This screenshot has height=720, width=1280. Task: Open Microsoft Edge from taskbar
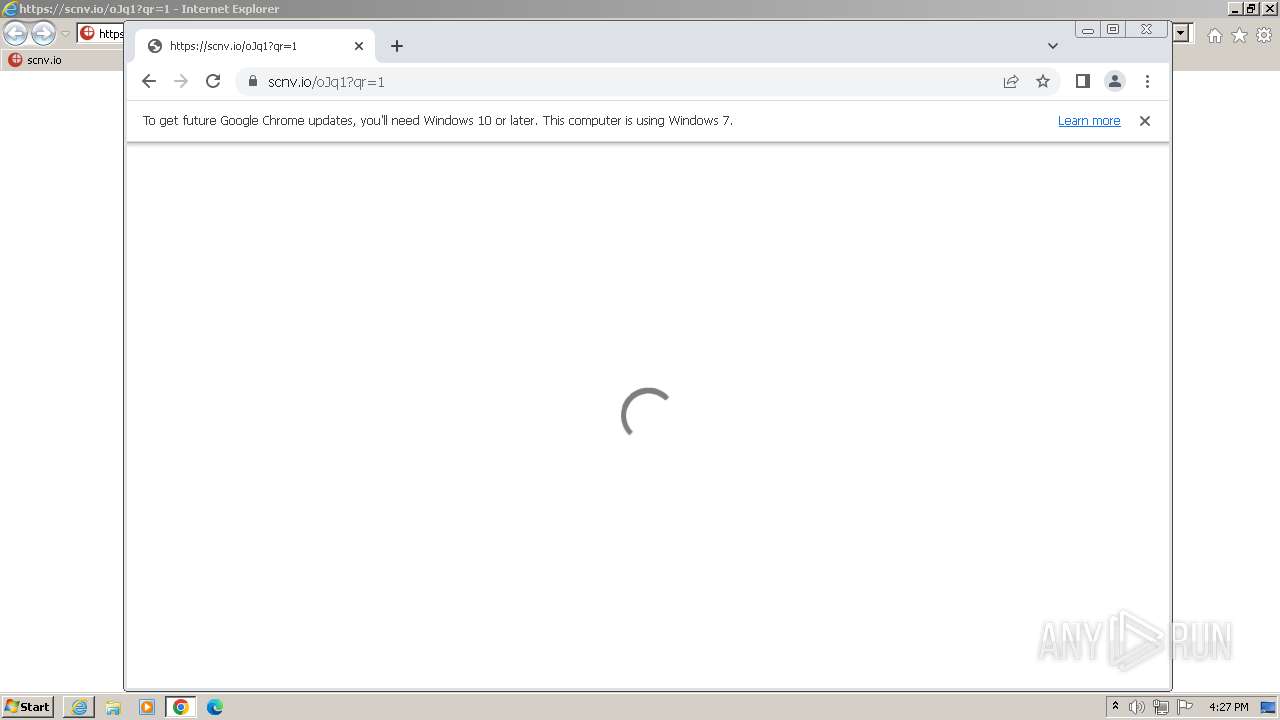tap(215, 707)
